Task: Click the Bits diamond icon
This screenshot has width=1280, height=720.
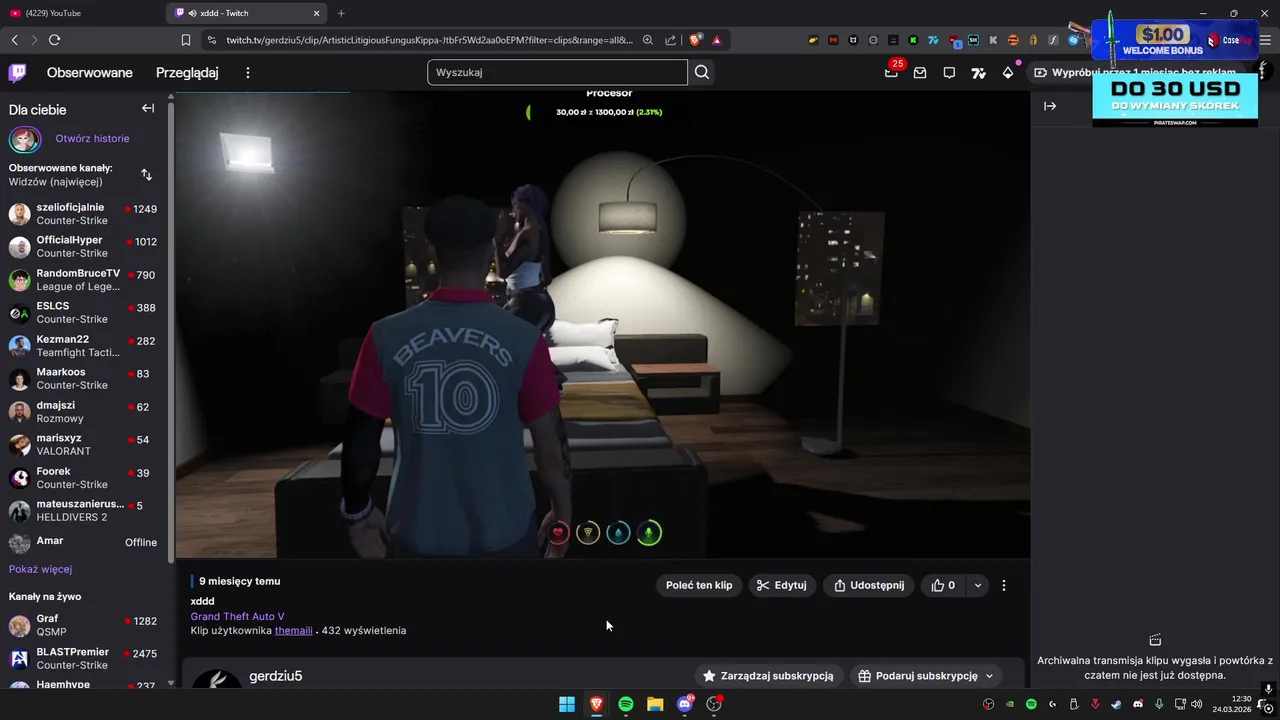Action: click(1008, 73)
